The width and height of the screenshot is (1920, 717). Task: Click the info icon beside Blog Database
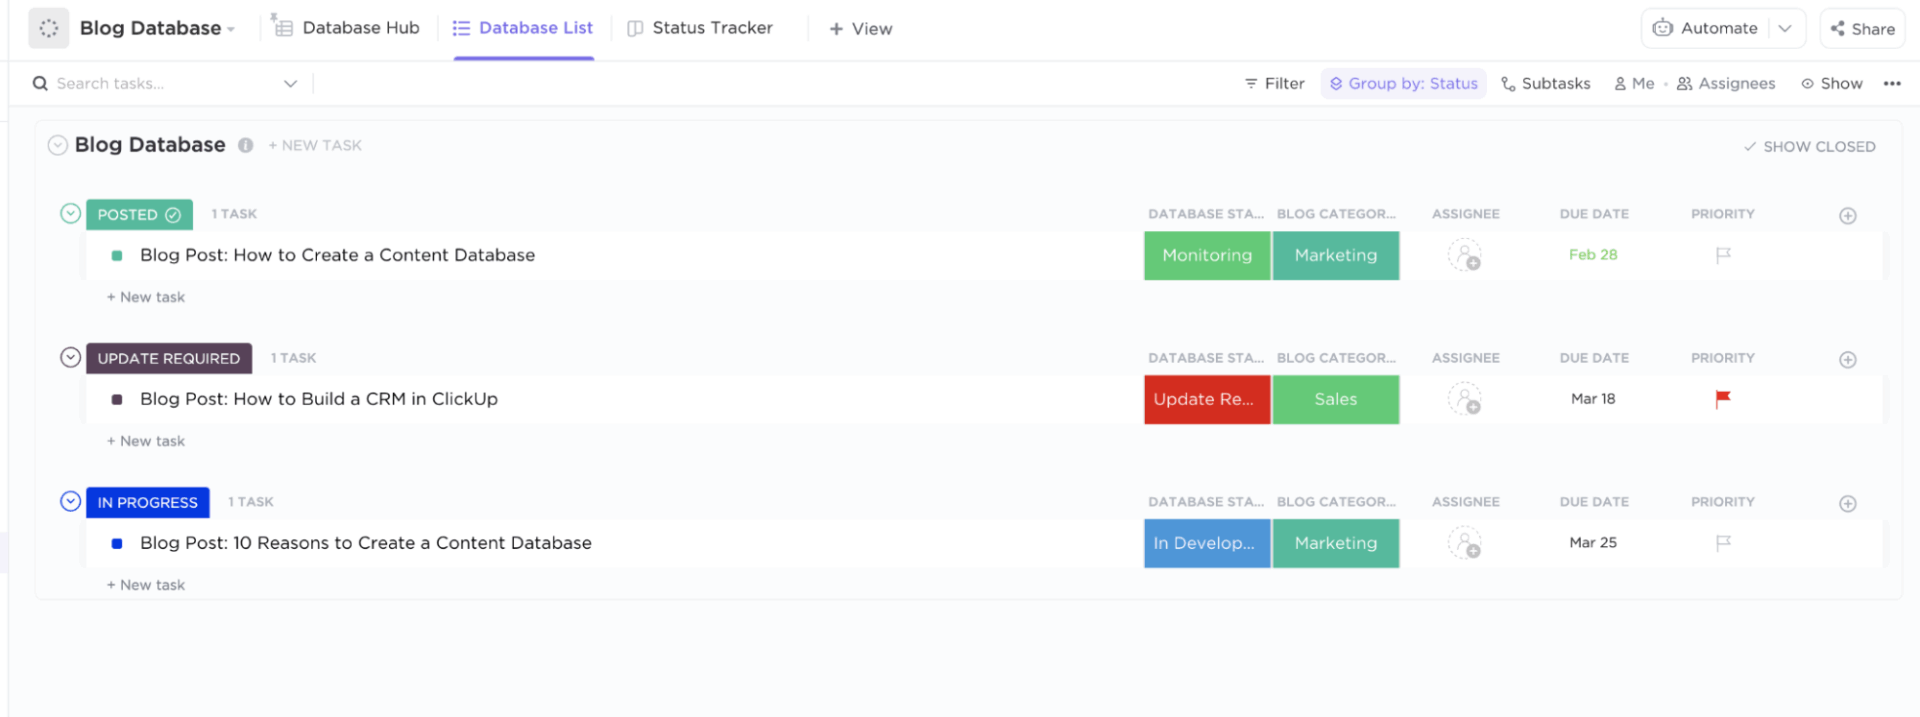245,145
